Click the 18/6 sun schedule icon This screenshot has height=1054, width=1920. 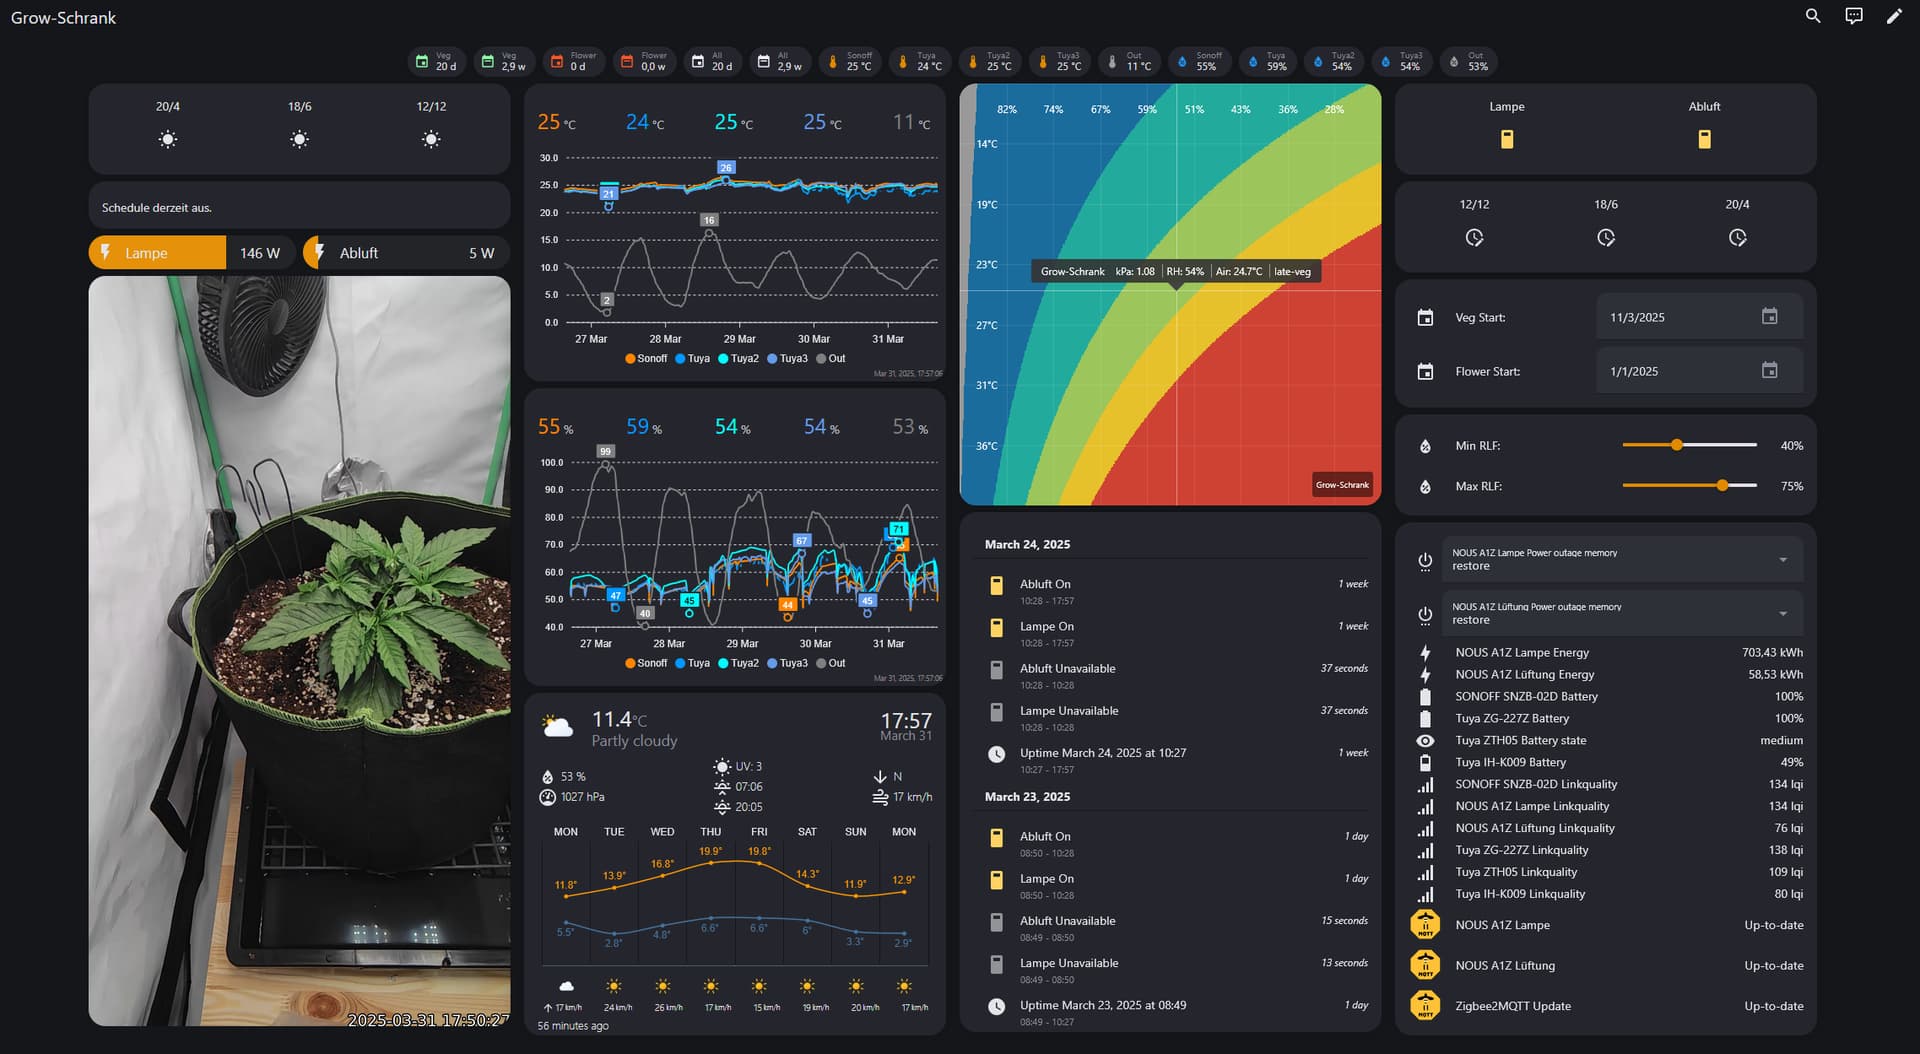pos(299,140)
